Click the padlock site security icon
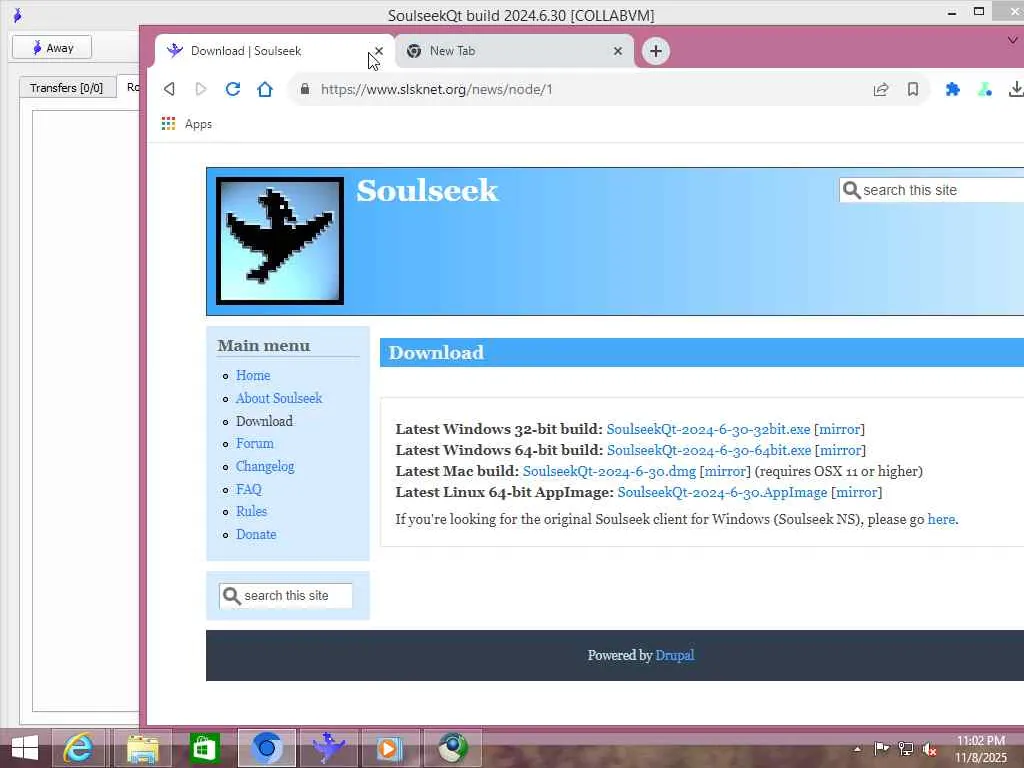Image resolution: width=1024 pixels, height=768 pixels. coord(304,89)
